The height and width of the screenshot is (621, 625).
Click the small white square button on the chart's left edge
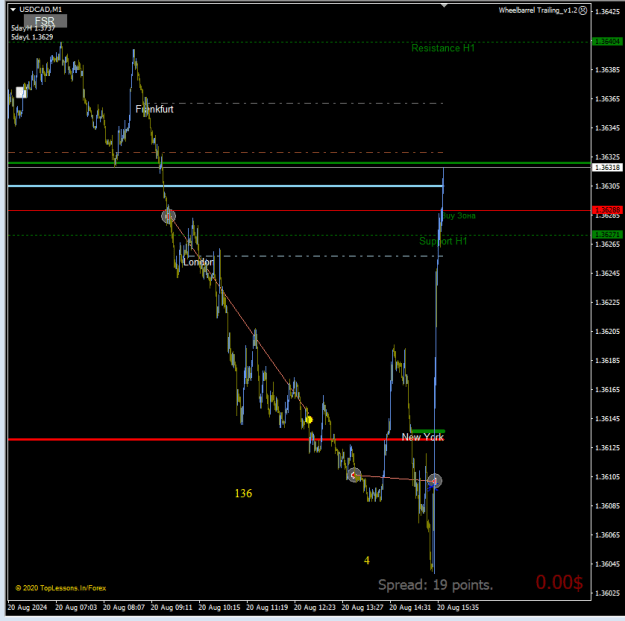pos(21,92)
